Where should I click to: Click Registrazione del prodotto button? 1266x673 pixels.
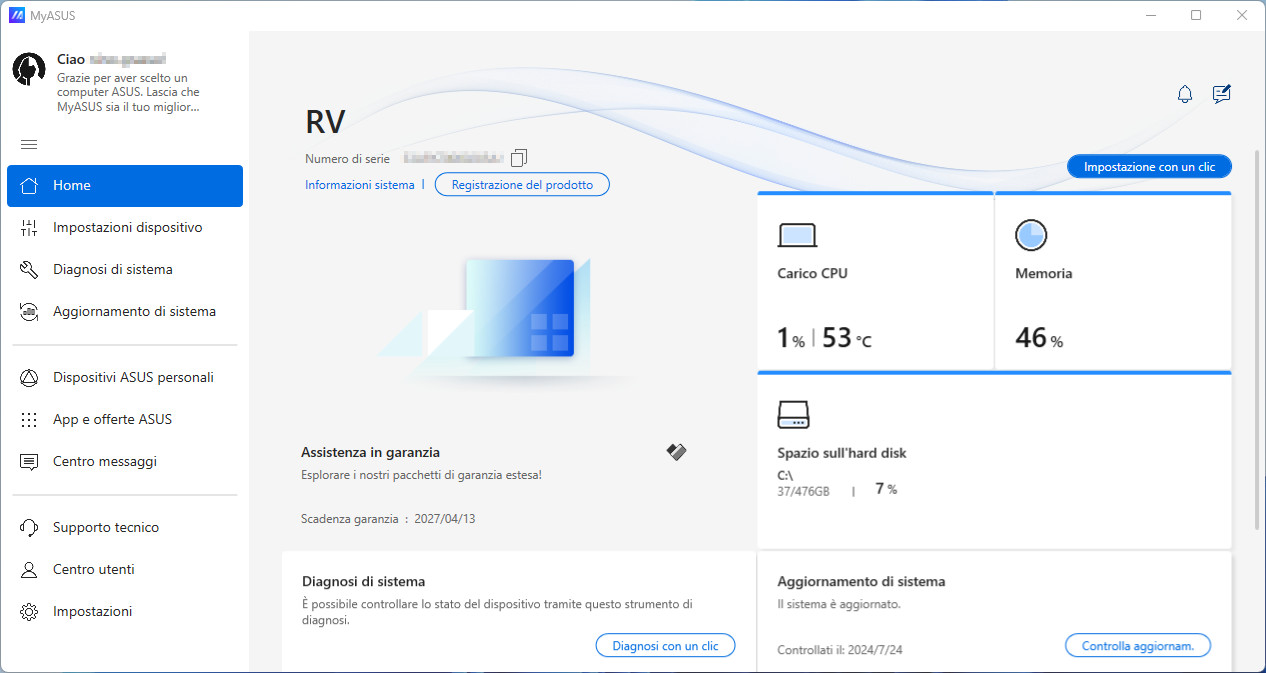tap(522, 184)
